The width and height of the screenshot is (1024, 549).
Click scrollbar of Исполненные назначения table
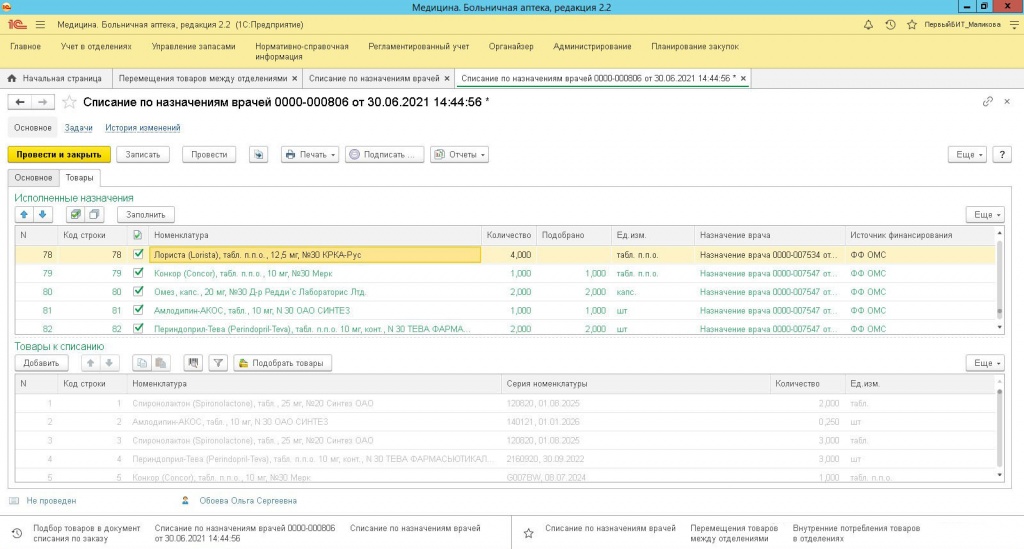[999, 281]
